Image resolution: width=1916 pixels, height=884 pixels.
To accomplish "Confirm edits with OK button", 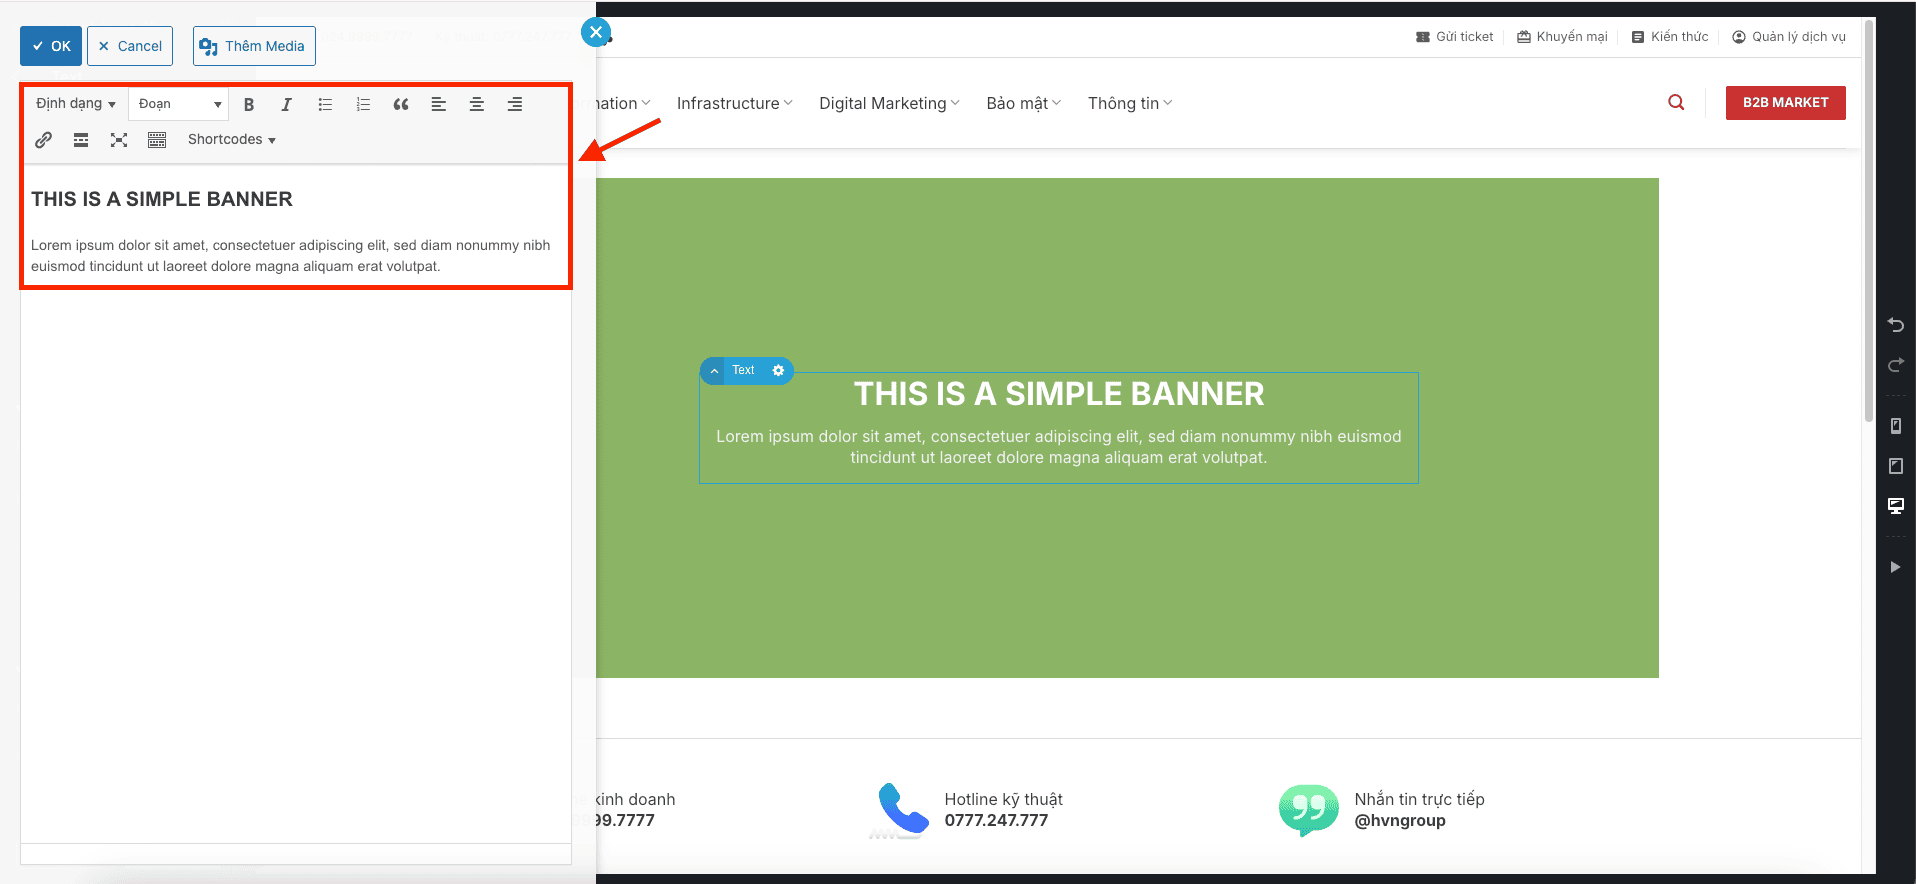I will click(x=51, y=46).
